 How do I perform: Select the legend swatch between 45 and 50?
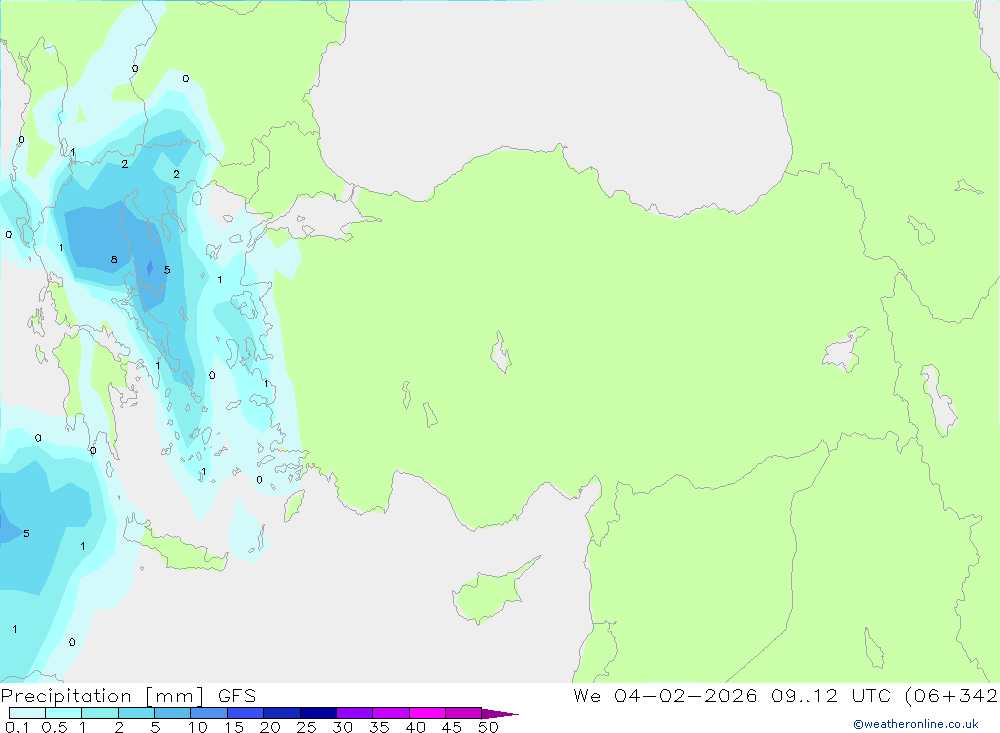463,713
